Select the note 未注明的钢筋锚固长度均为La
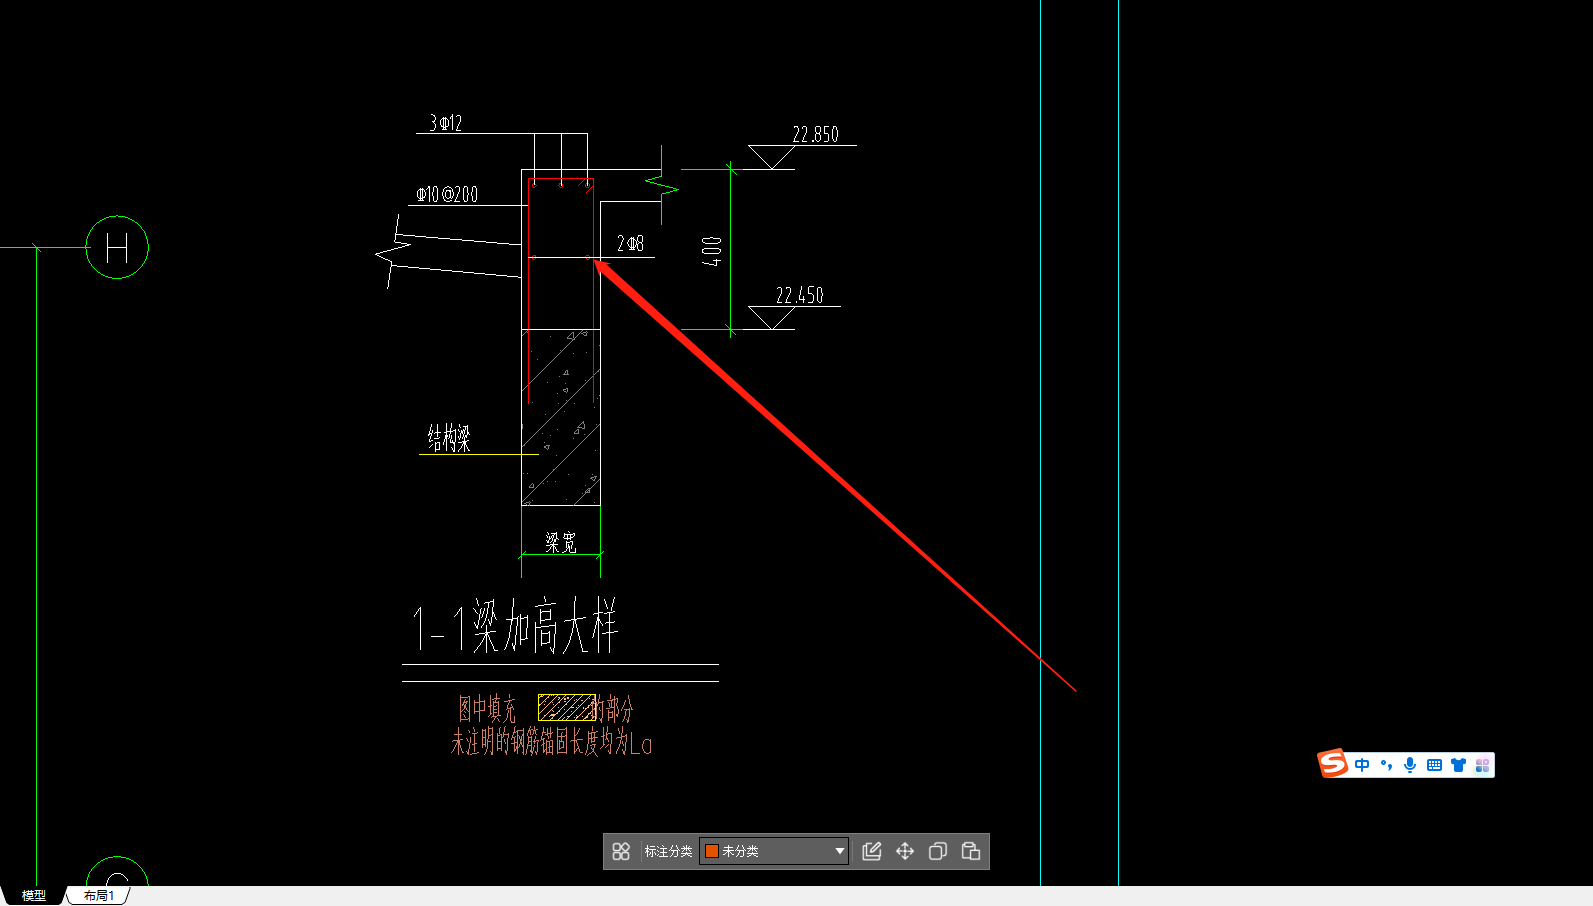Image resolution: width=1593 pixels, height=906 pixels. click(551, 742)
